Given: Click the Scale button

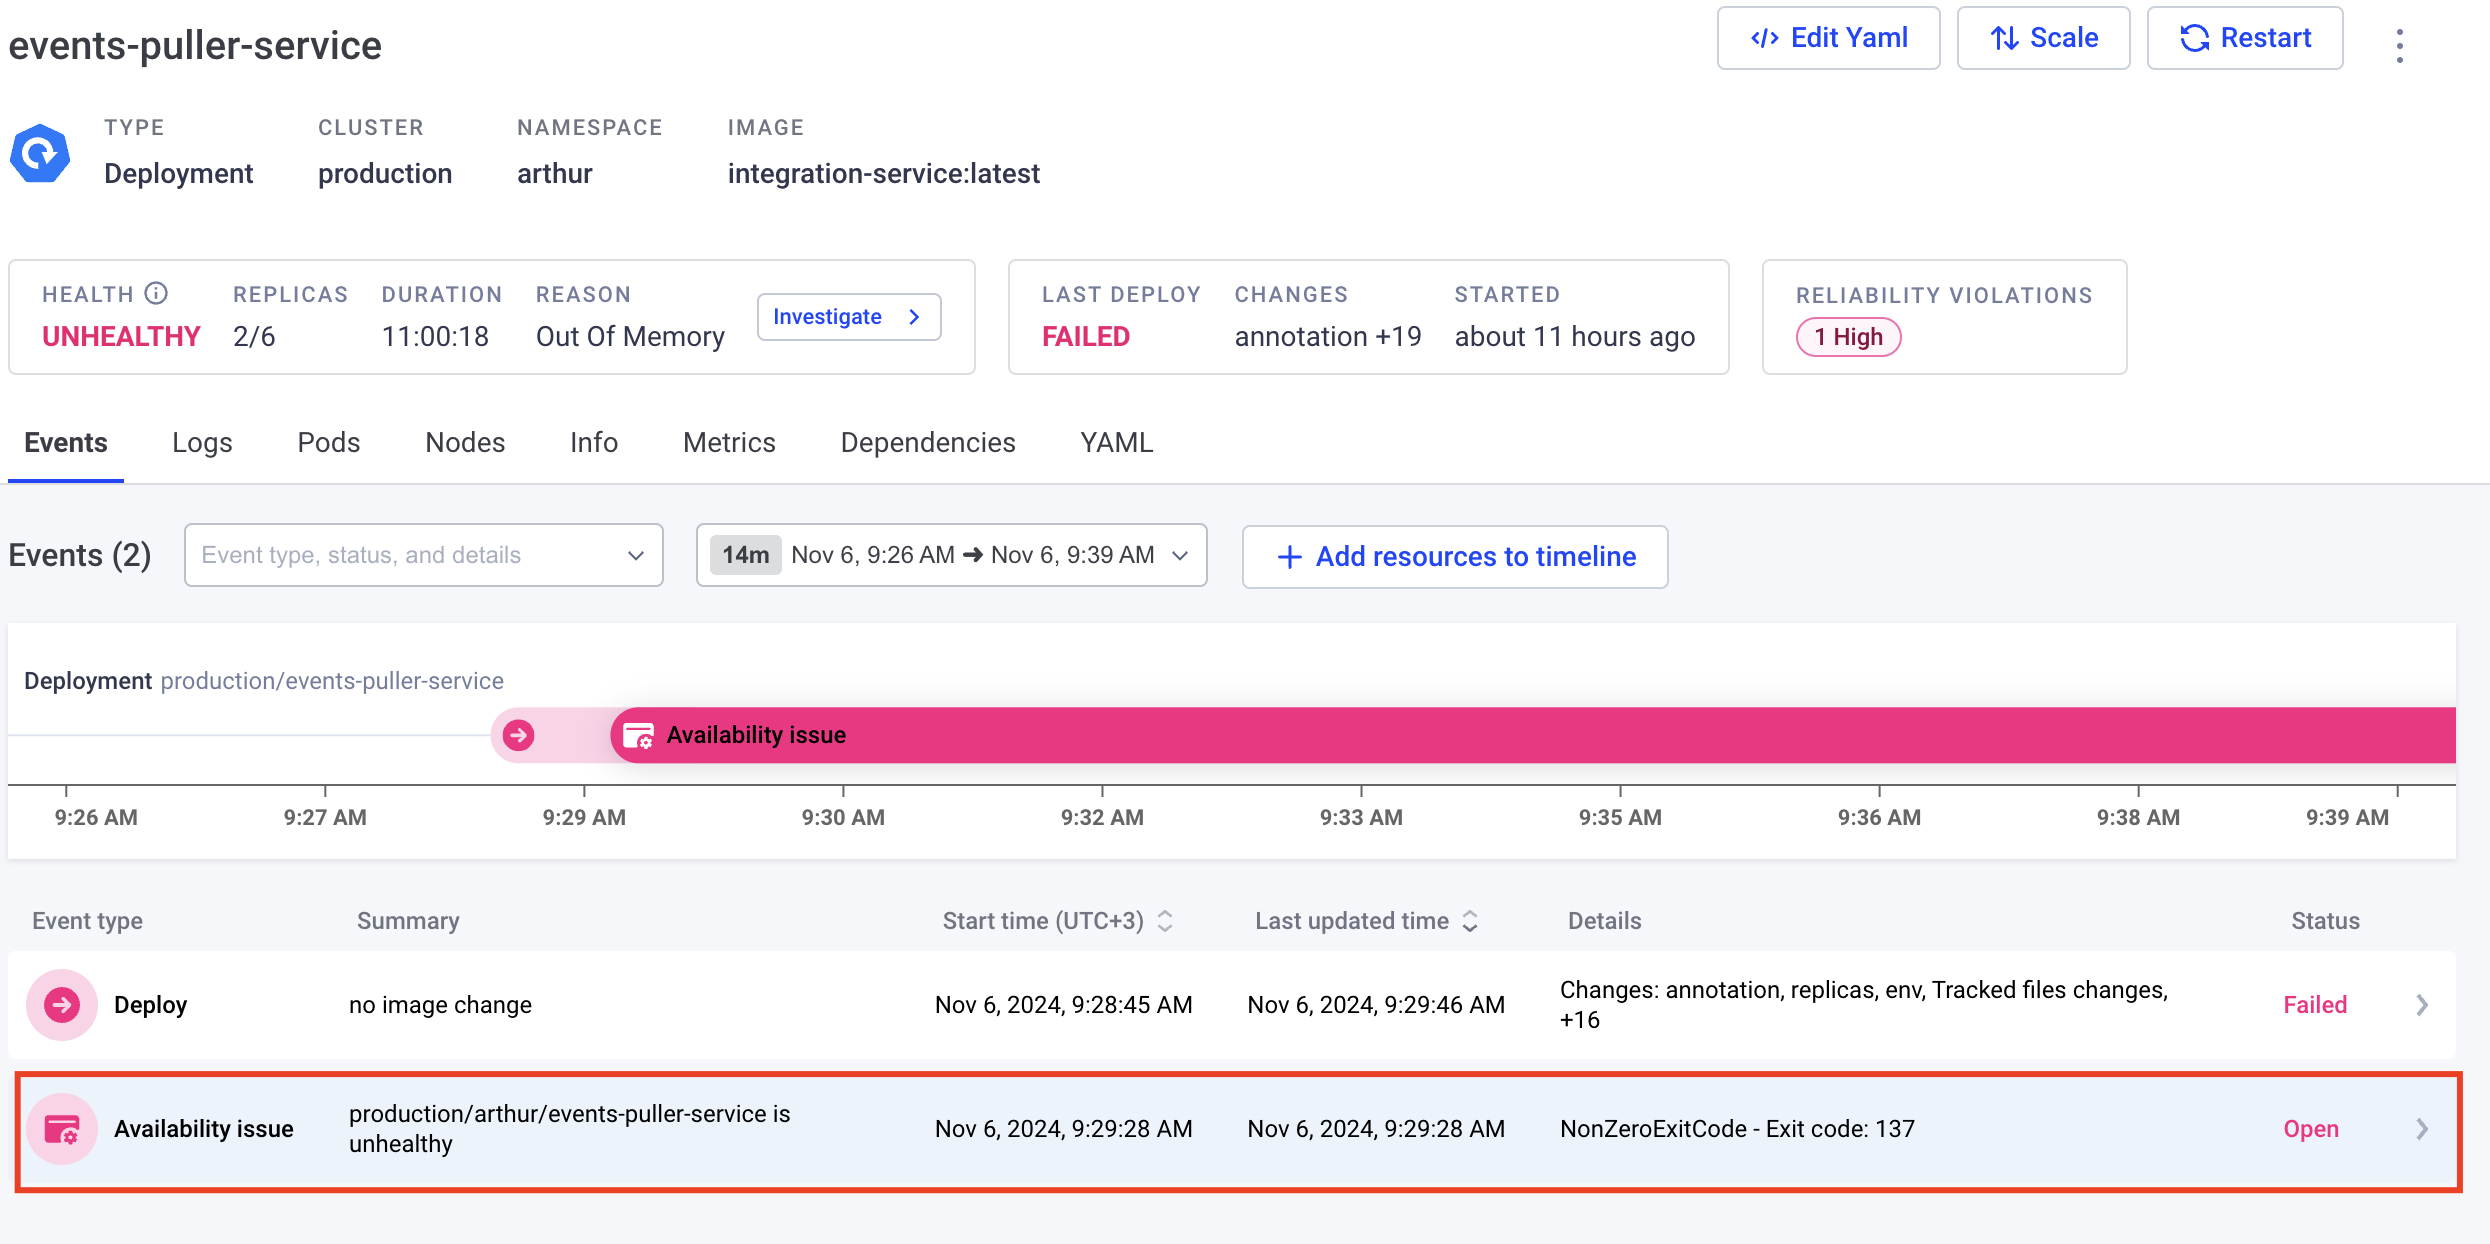Looking at the screenshot, I should [2043, 38].
